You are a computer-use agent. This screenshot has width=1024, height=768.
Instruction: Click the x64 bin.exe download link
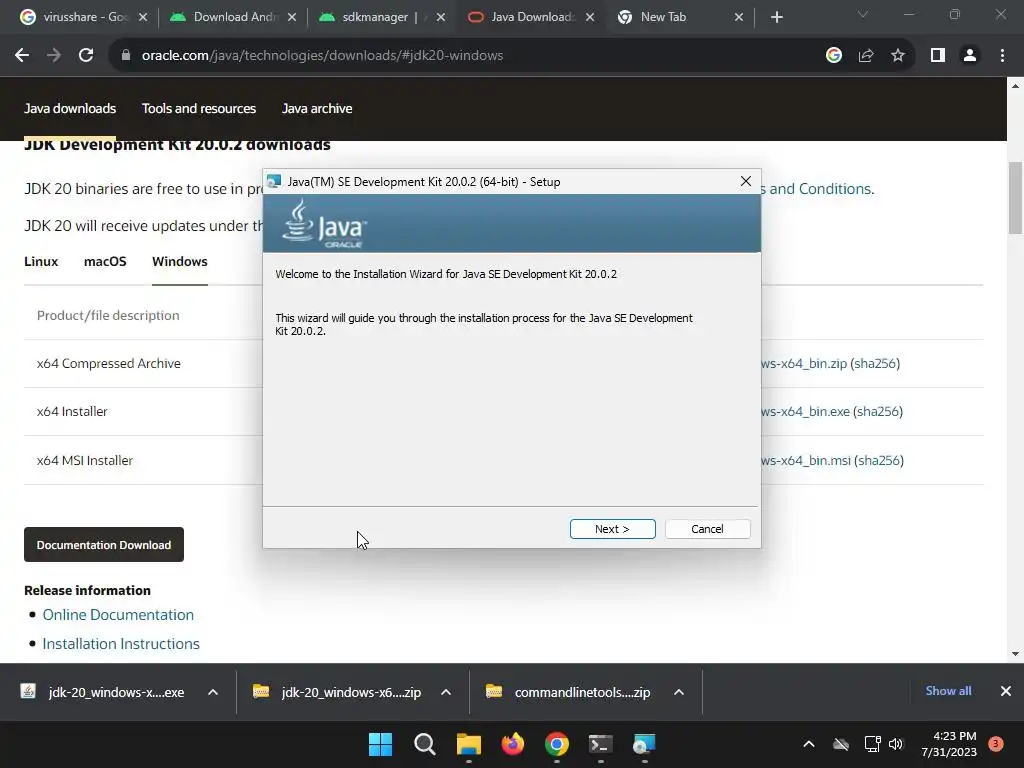coord(805,411)
